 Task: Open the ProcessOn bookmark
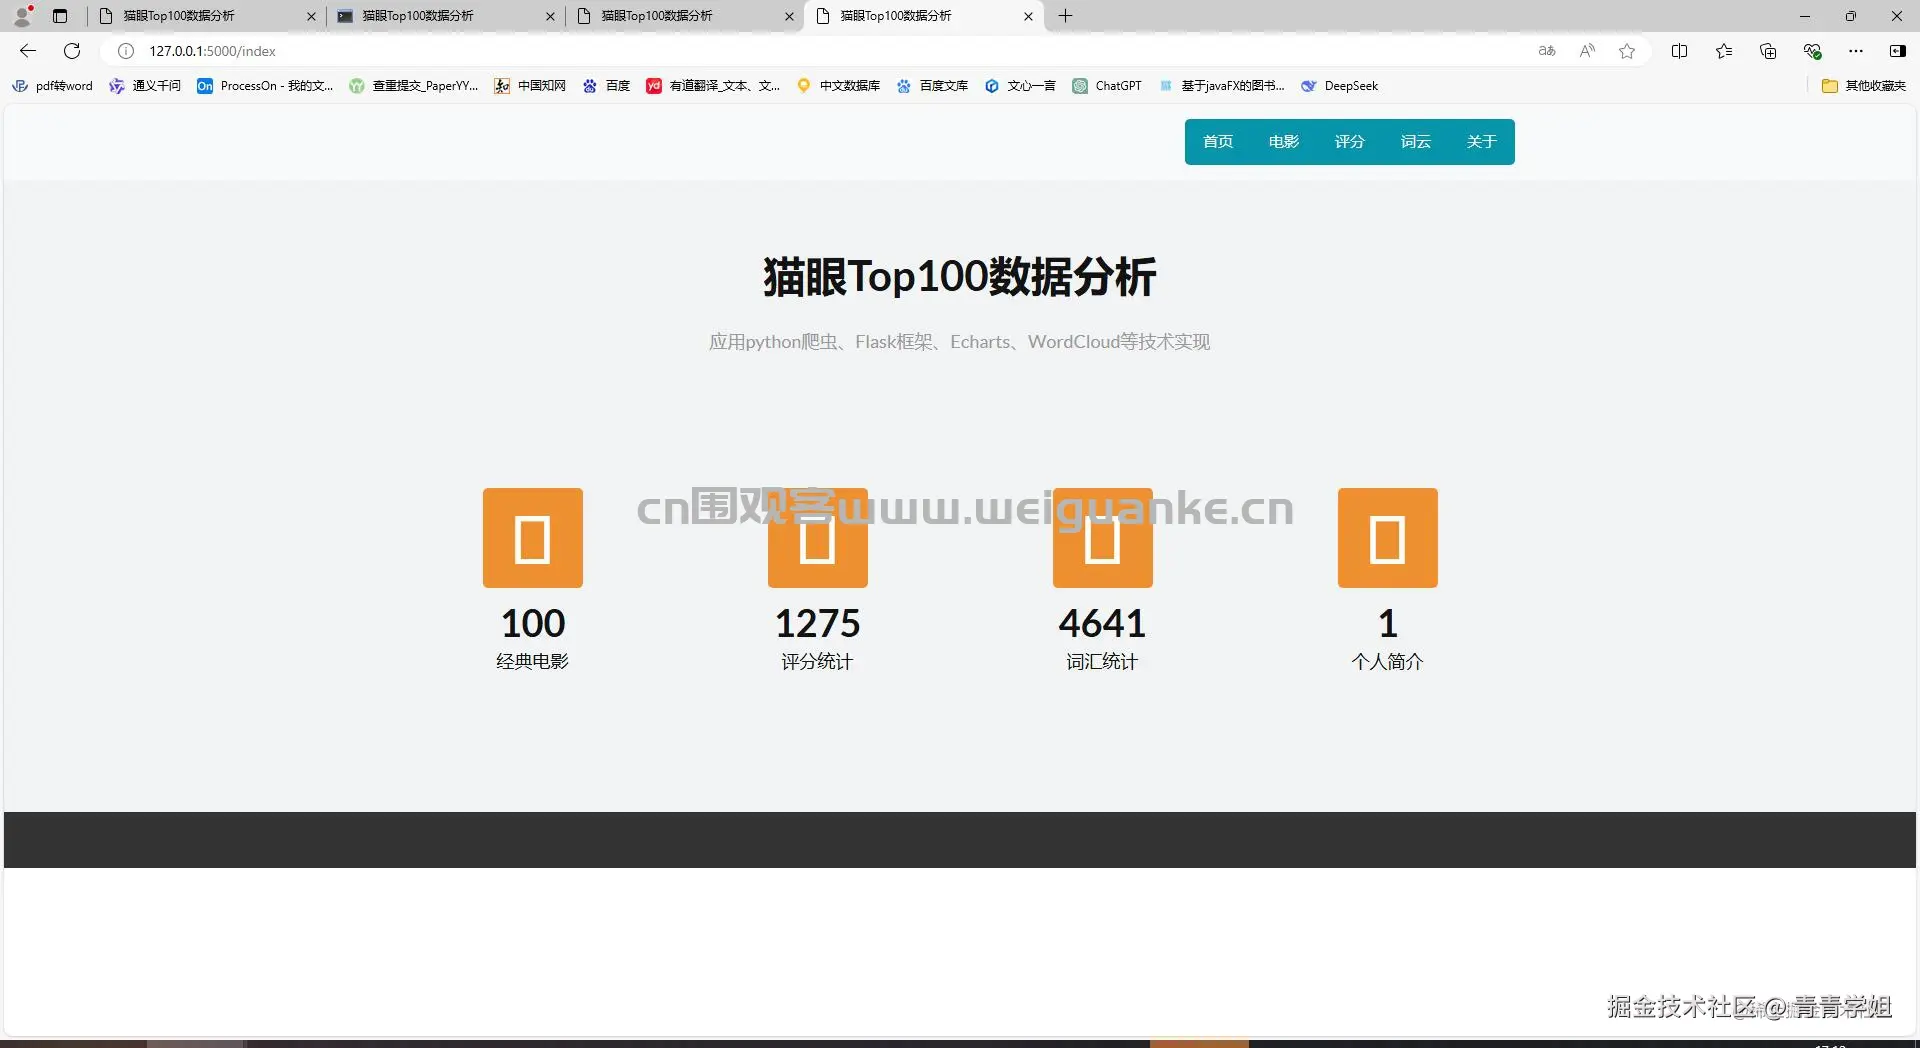(265, 86)
